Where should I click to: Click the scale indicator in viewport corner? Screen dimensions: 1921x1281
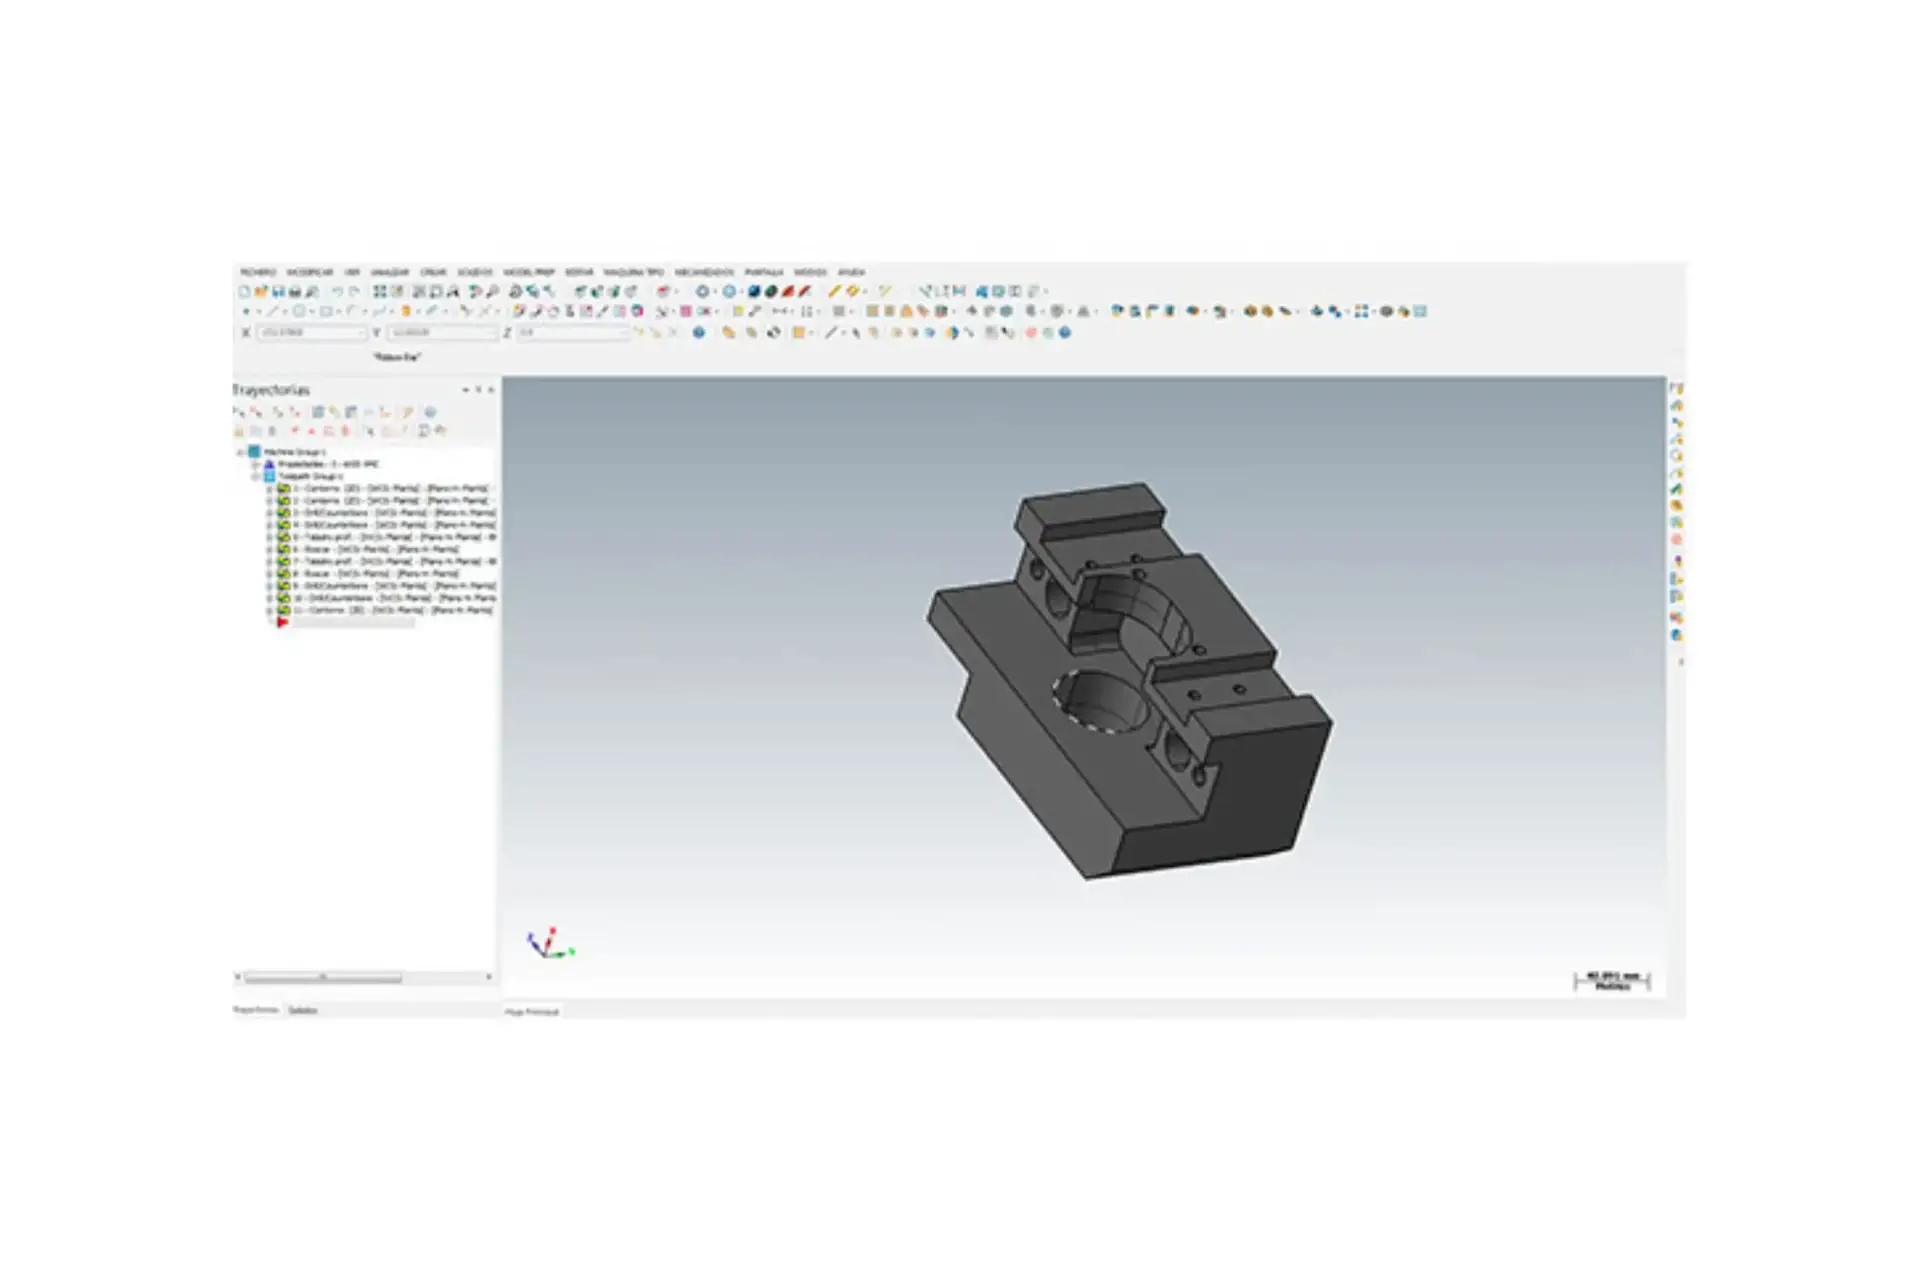coord(1612,981)
